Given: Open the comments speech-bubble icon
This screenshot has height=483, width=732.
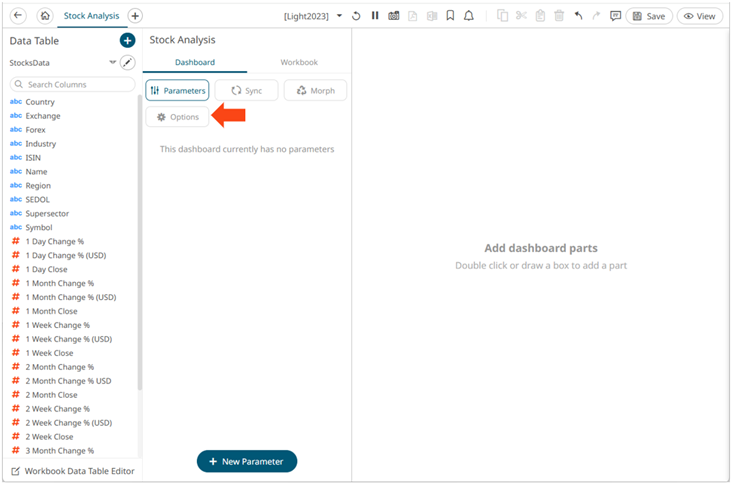Looking at the screenshot, I should (x=615, y=16).
